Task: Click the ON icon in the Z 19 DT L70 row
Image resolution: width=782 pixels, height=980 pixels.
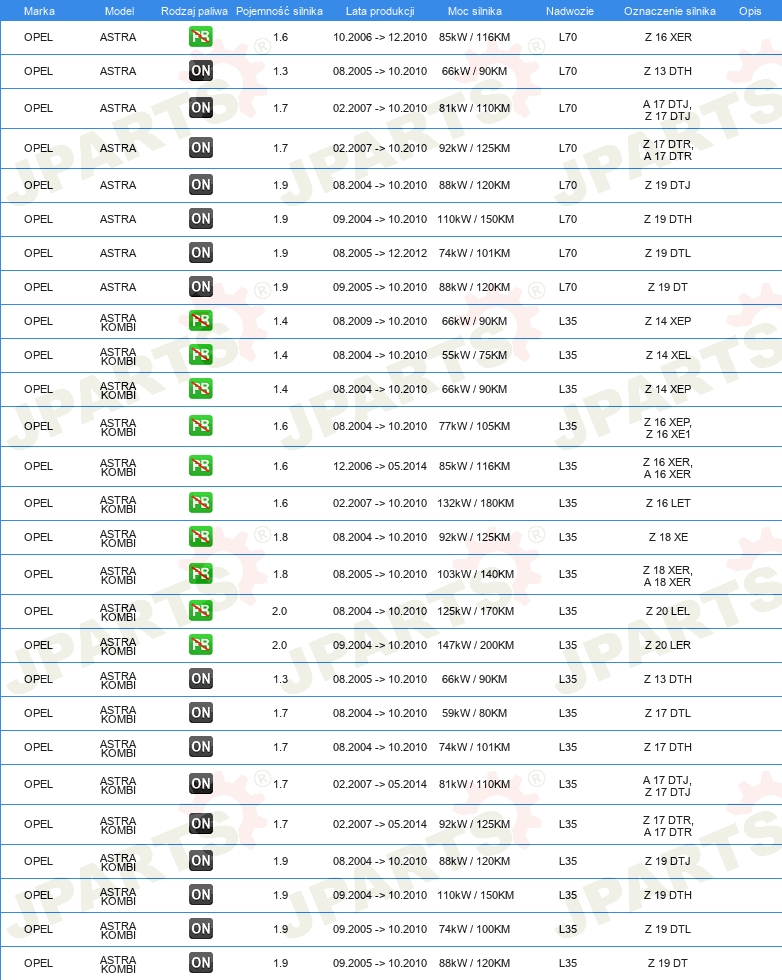Action: [x=201, y=287]
